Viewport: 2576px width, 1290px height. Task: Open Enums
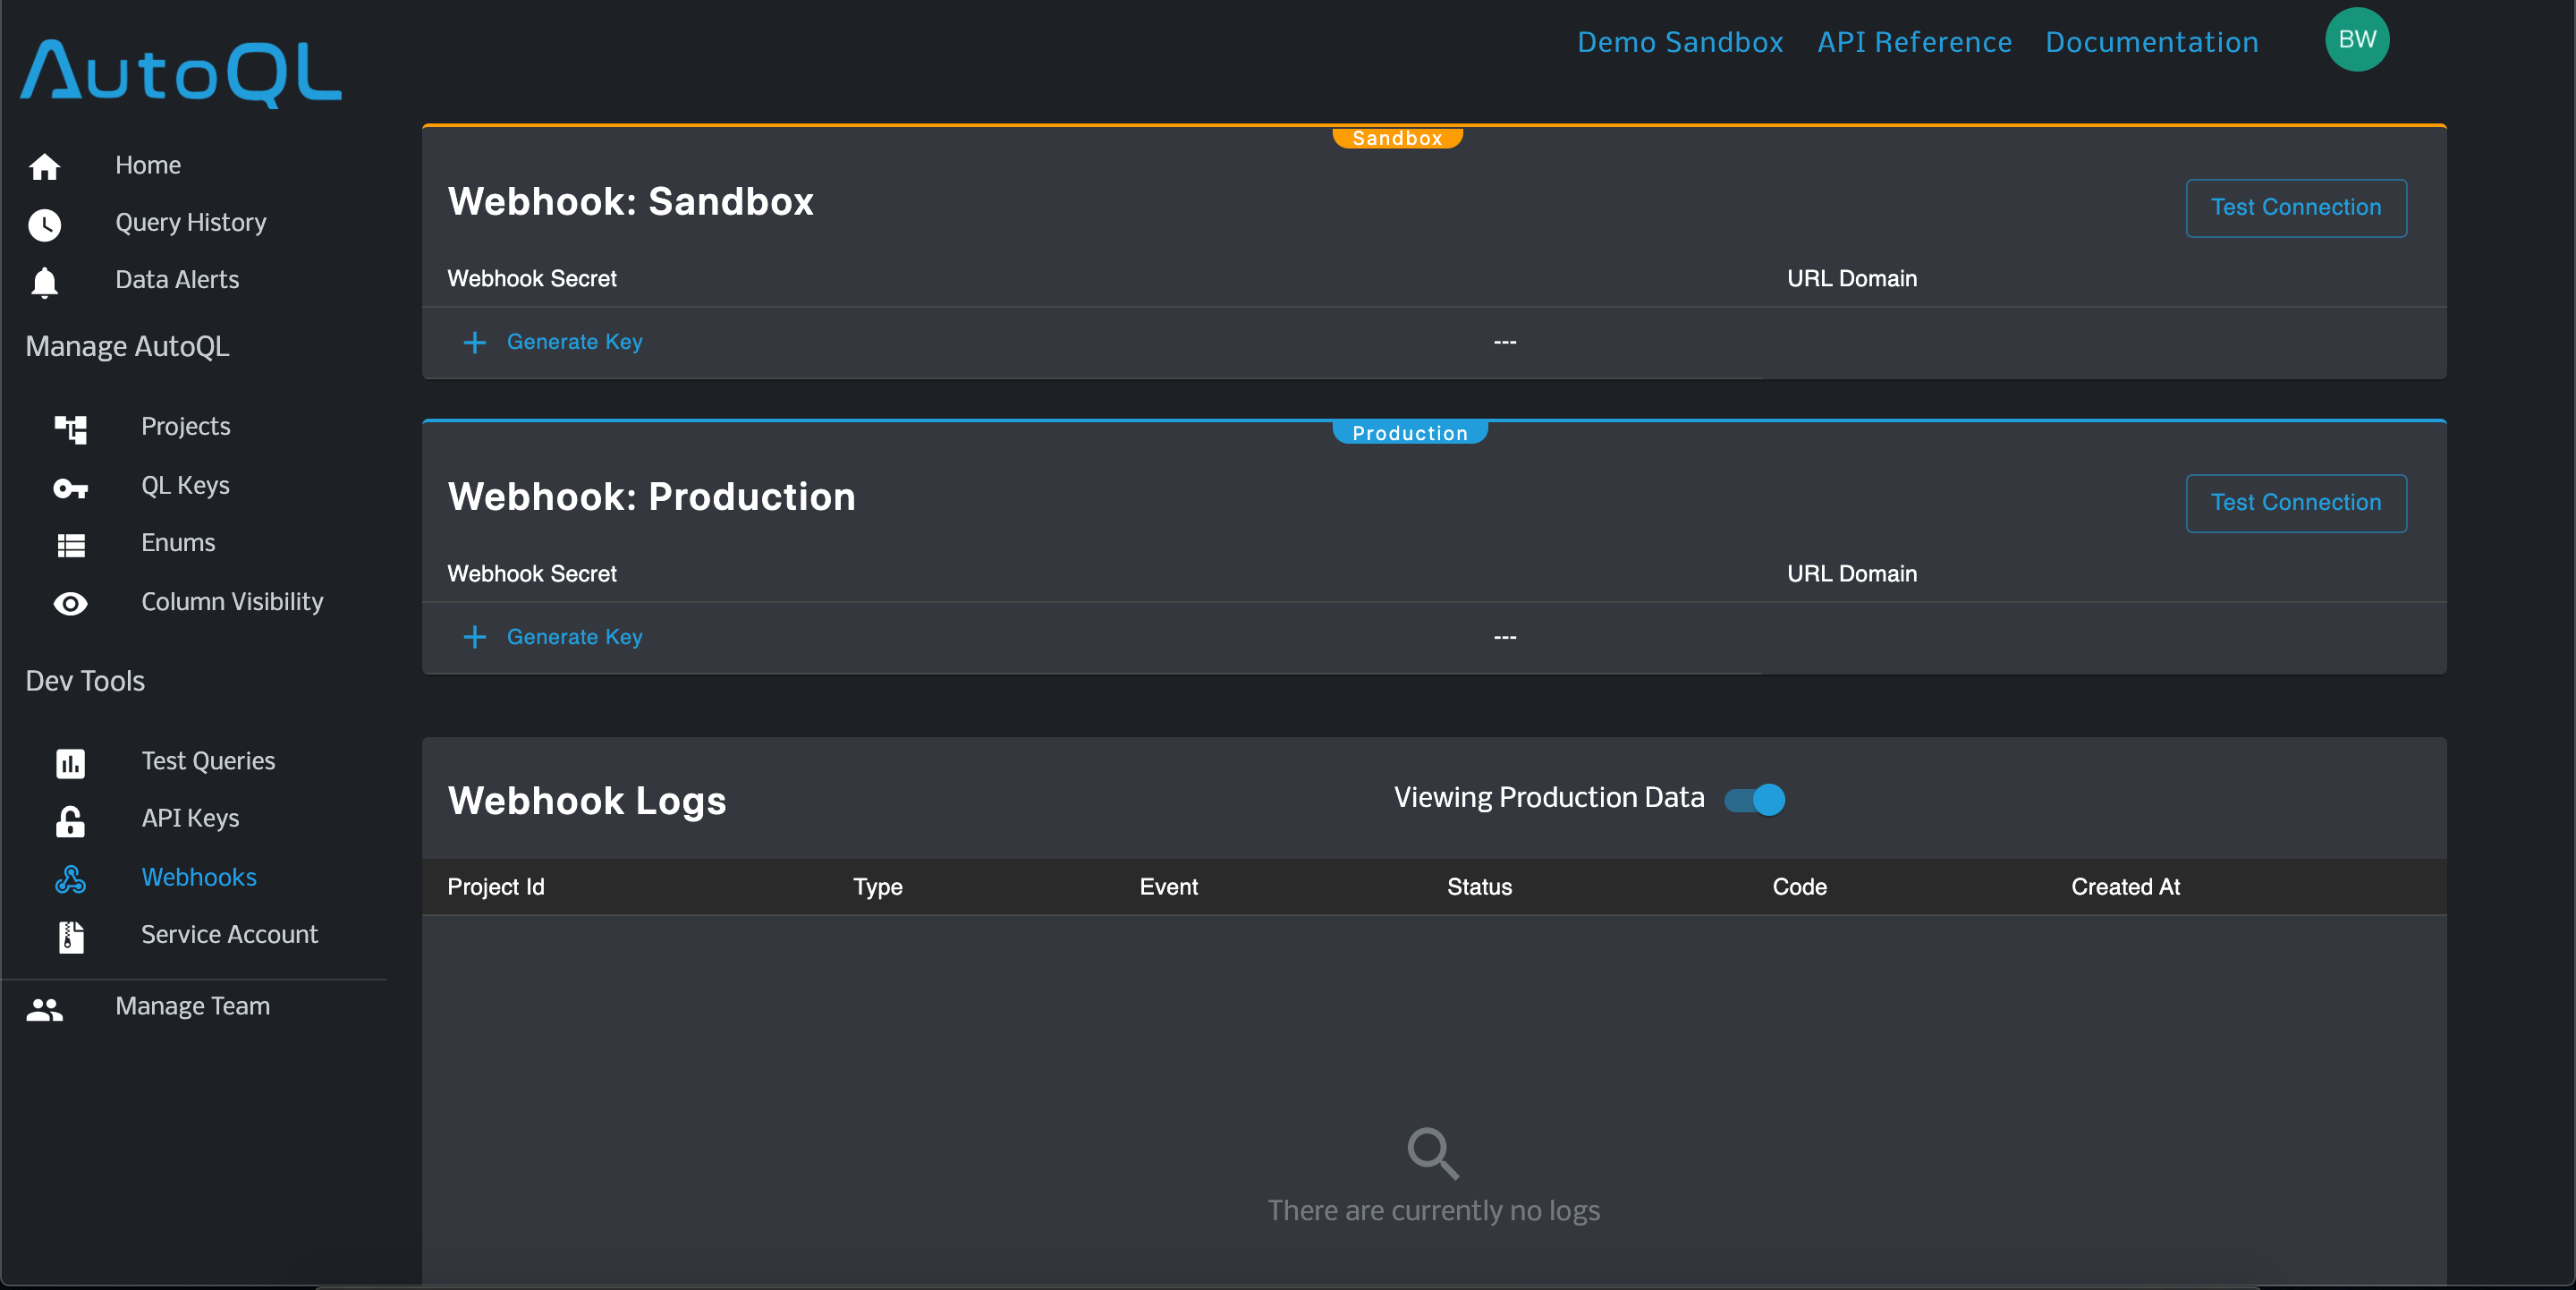178,543
